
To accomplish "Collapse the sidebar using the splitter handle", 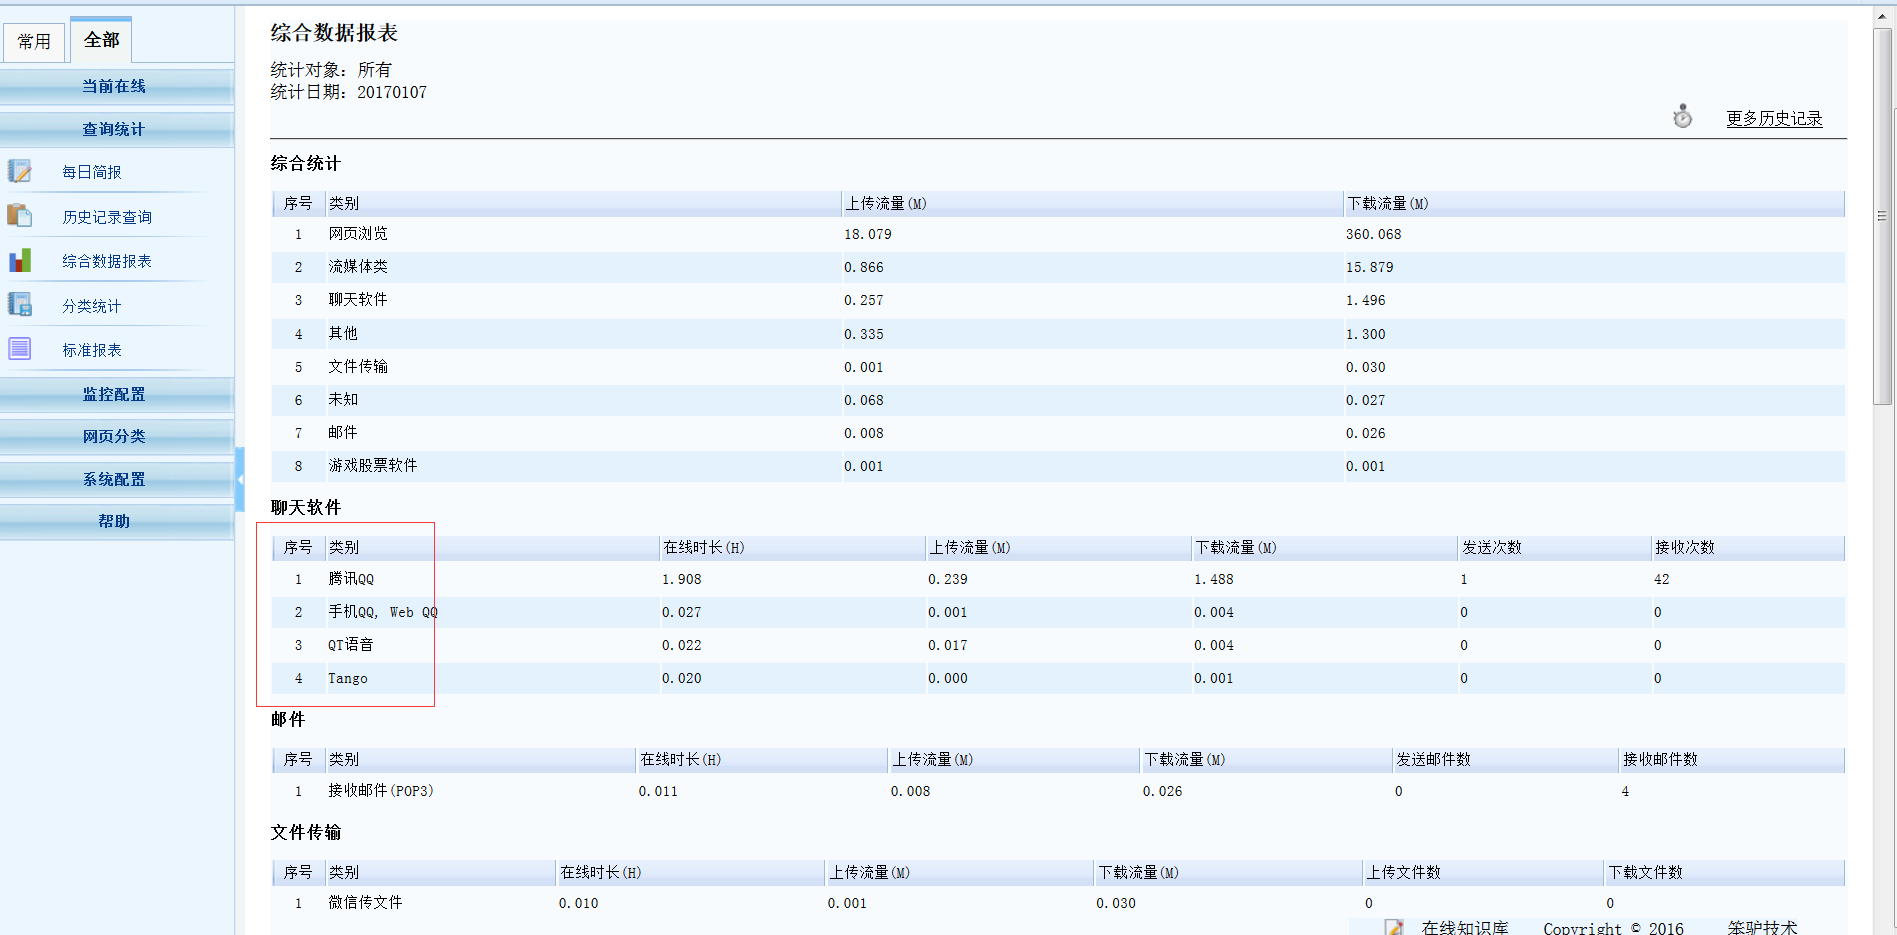I will 240,480.
